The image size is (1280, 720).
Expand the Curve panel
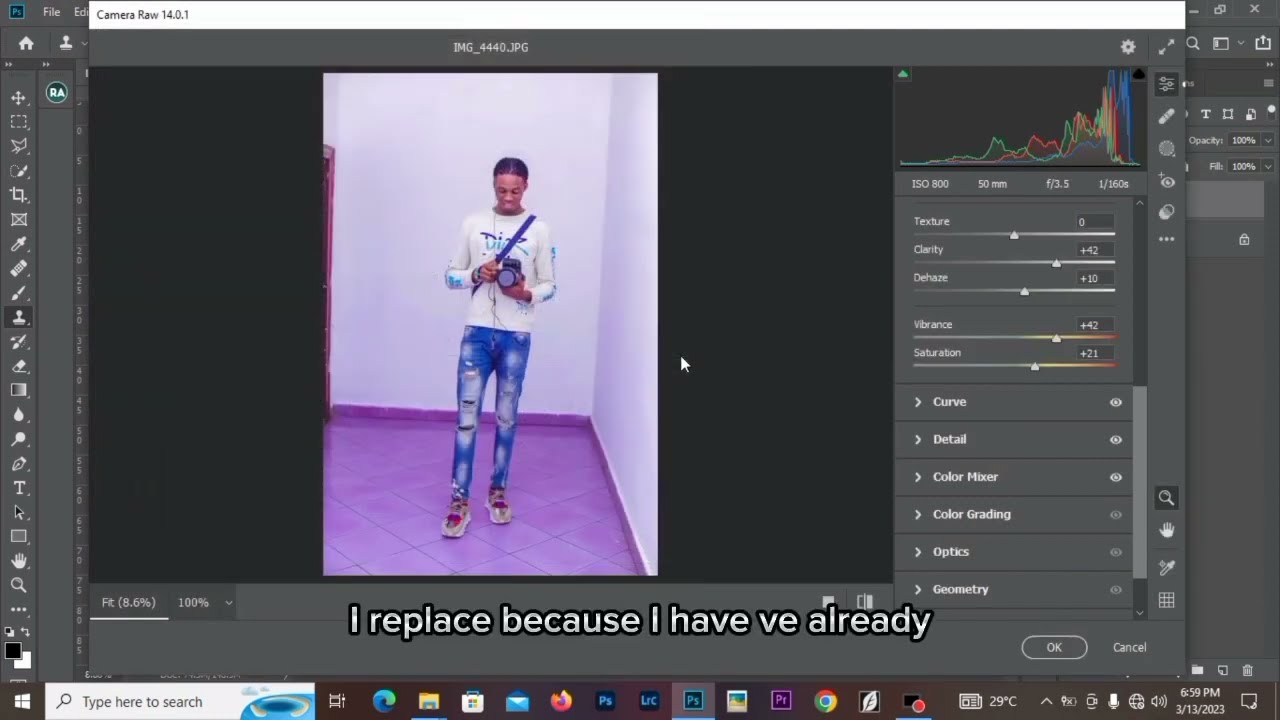click(x=918, y=402)
